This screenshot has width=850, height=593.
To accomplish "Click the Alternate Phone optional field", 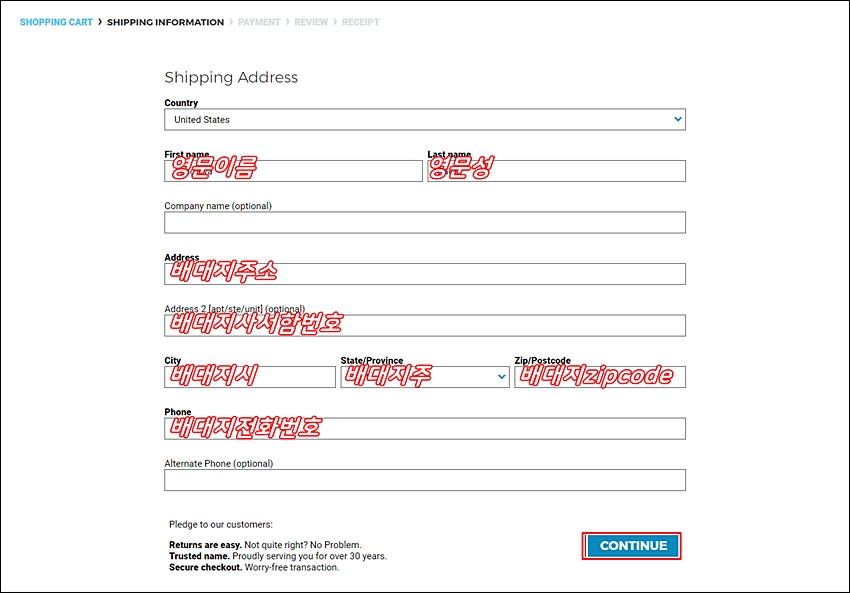I will point(424,480).
